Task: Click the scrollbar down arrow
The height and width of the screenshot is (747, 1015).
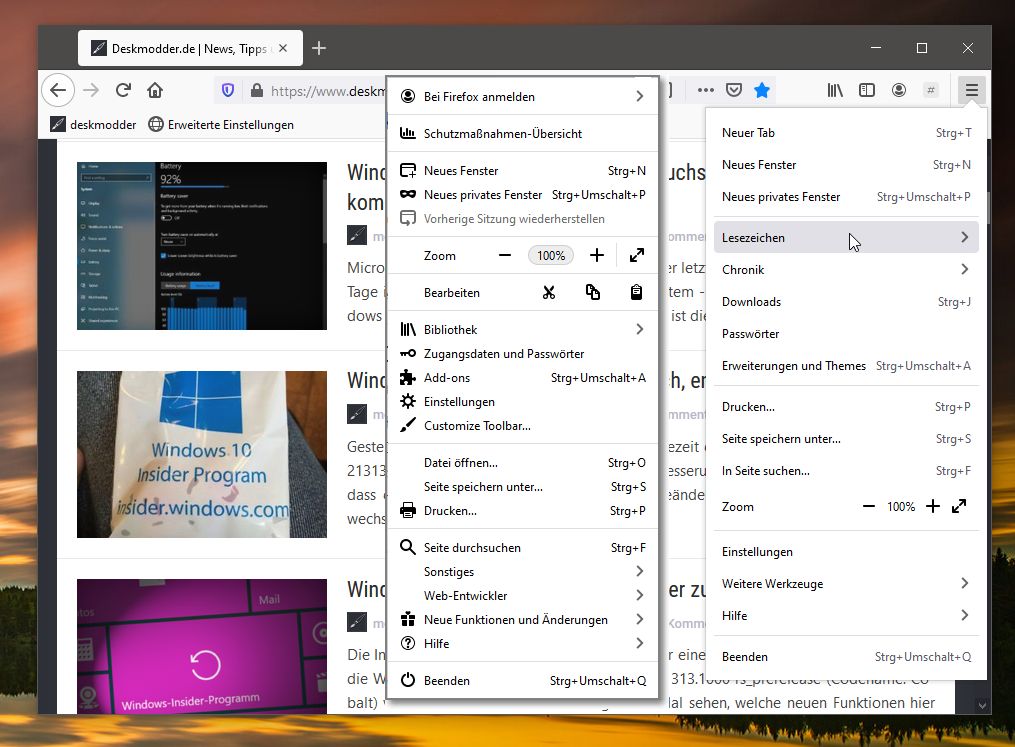Action: 982,706
